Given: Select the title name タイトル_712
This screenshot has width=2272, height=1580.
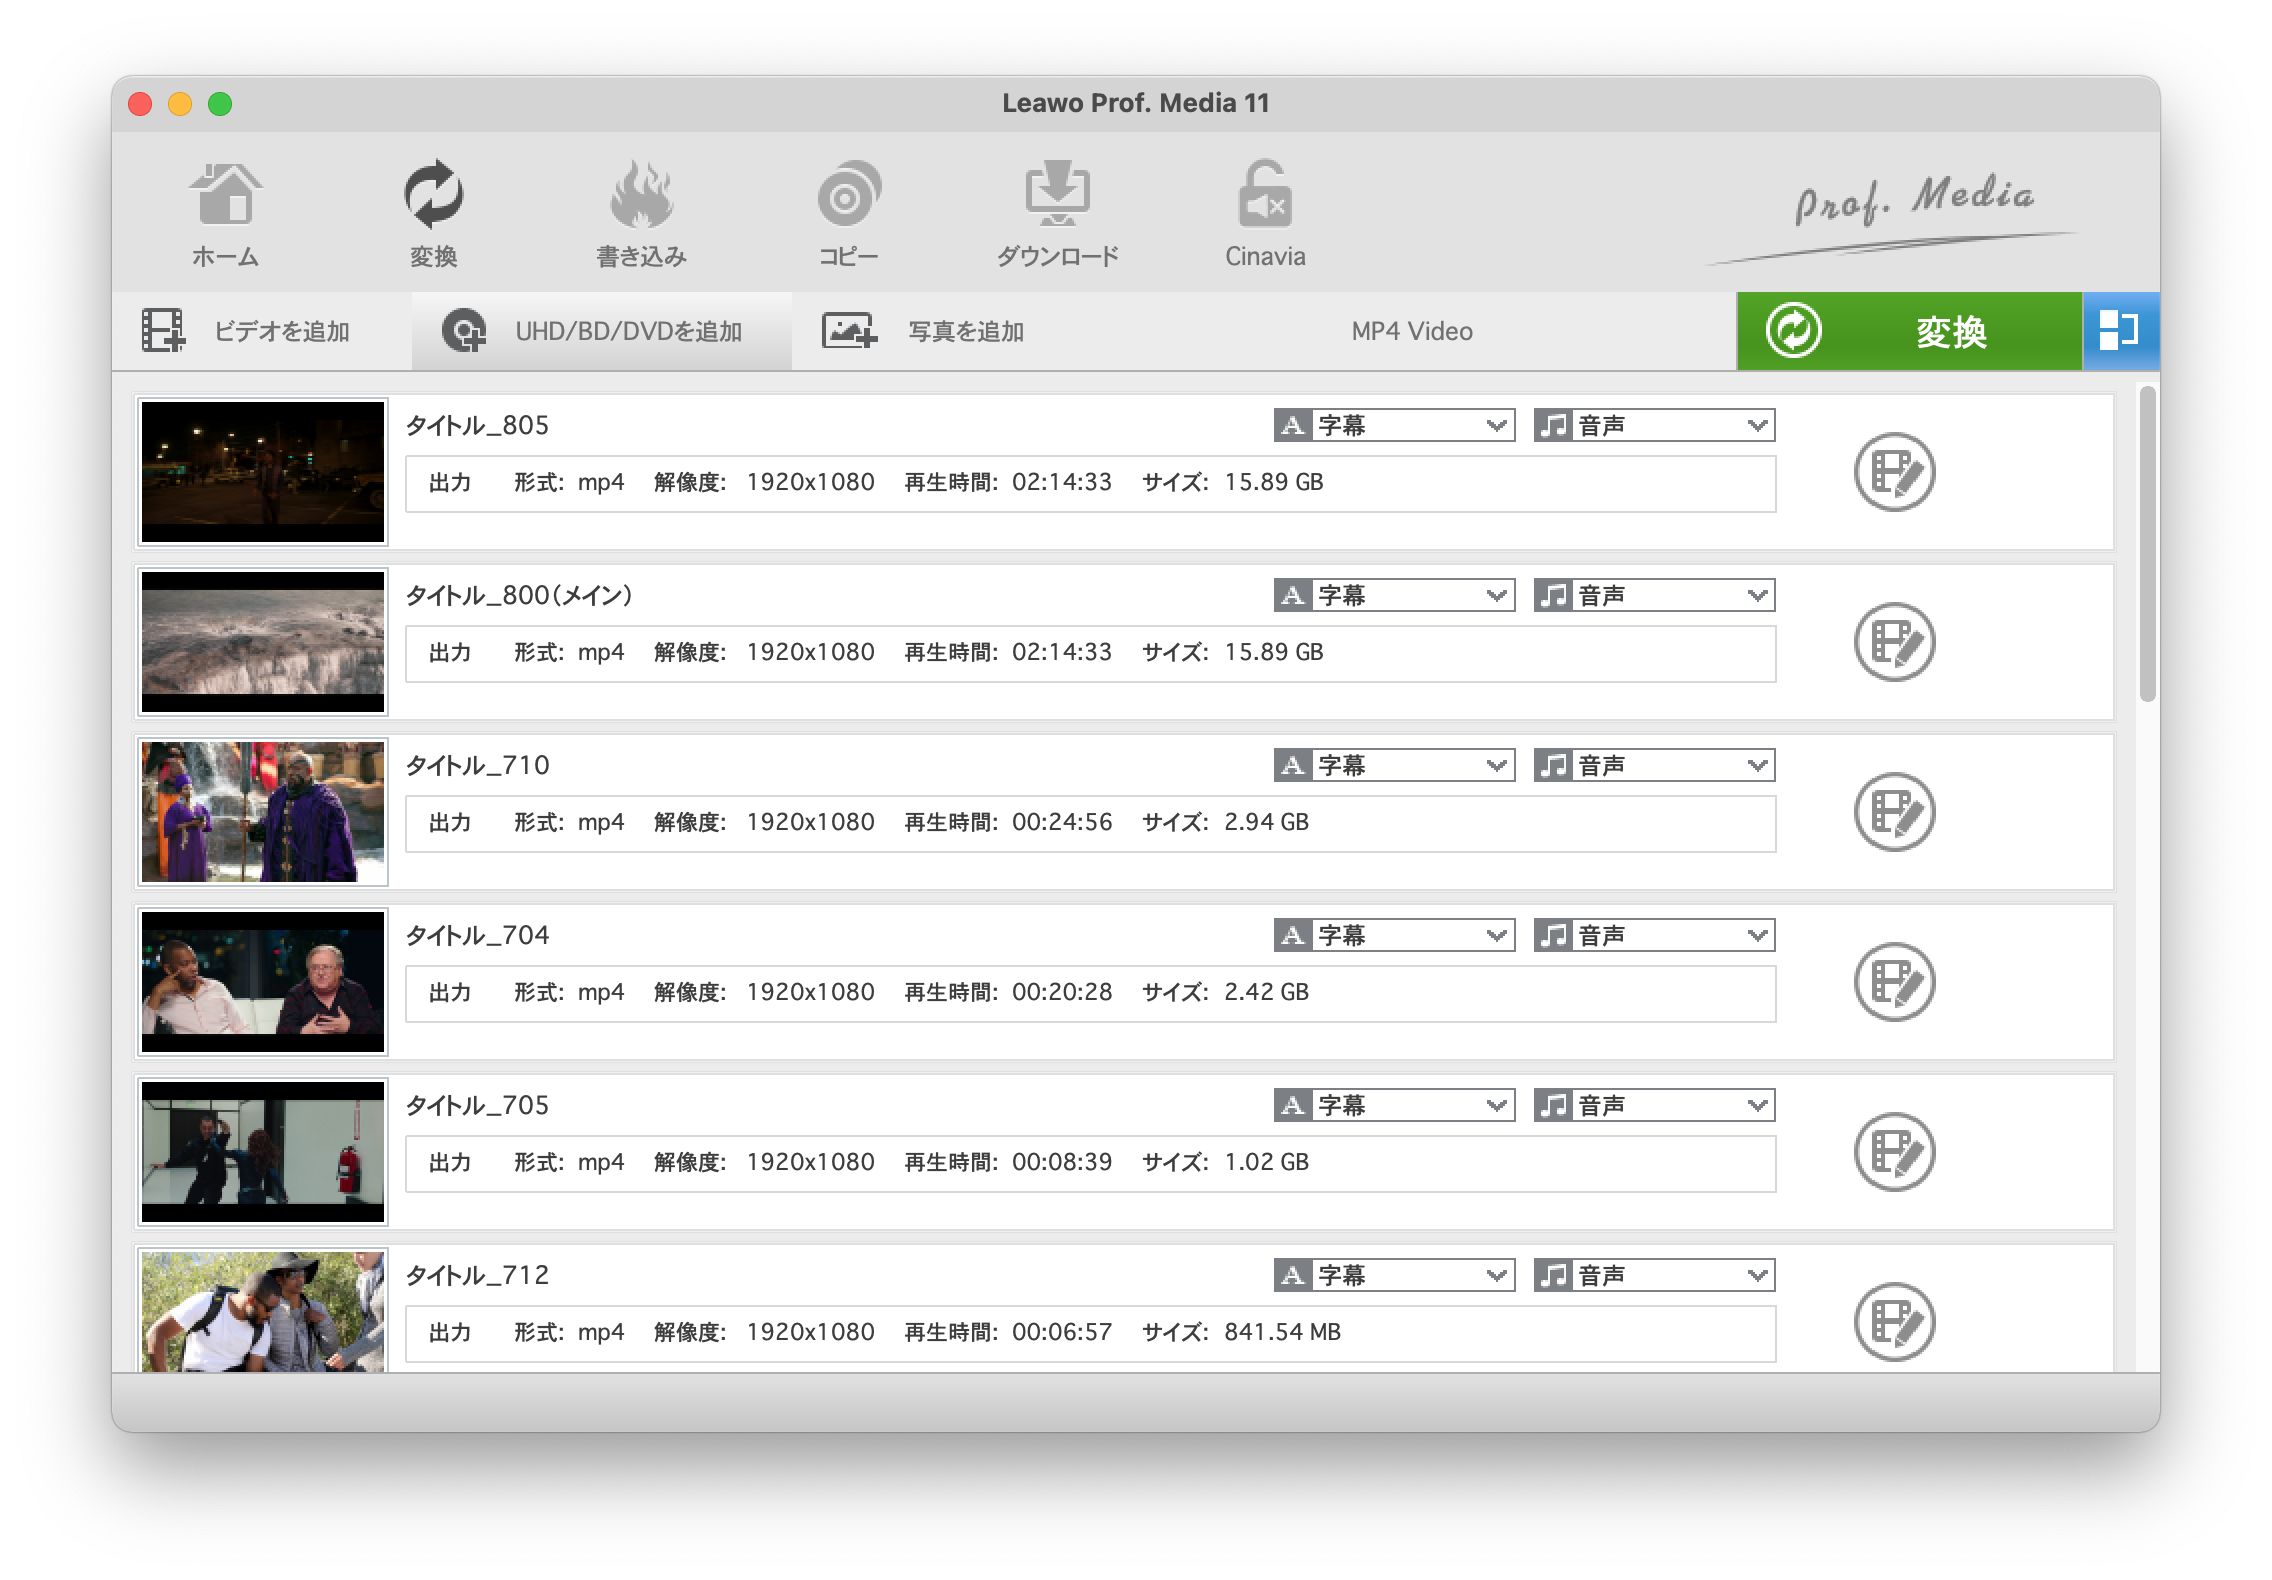Looking at the screenshot, I should [477, 1275].
